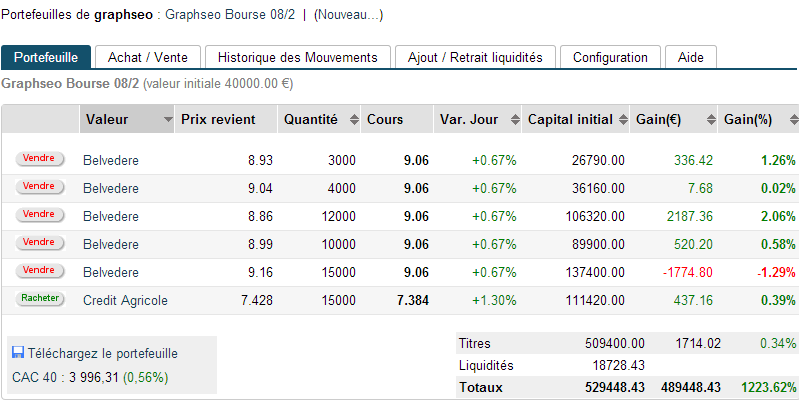Image resolution: width=799 pixels, height=401 pixels.
Task: Open the Configuration tab
Action: click(610, 57)
